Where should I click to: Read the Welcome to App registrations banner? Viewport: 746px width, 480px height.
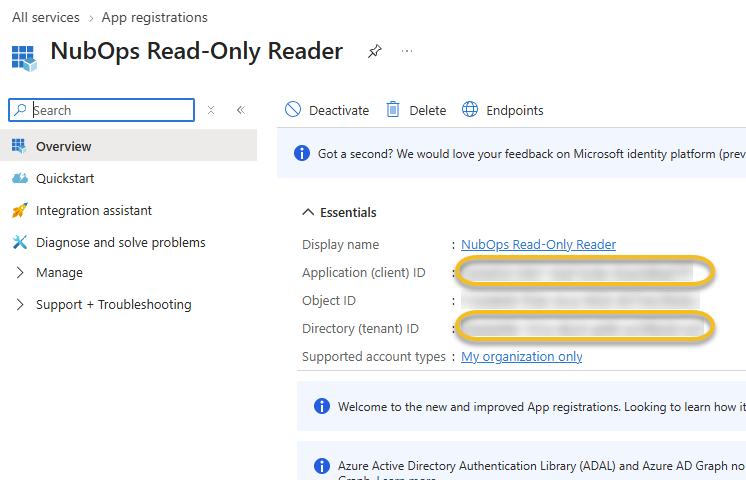point(521,406)
